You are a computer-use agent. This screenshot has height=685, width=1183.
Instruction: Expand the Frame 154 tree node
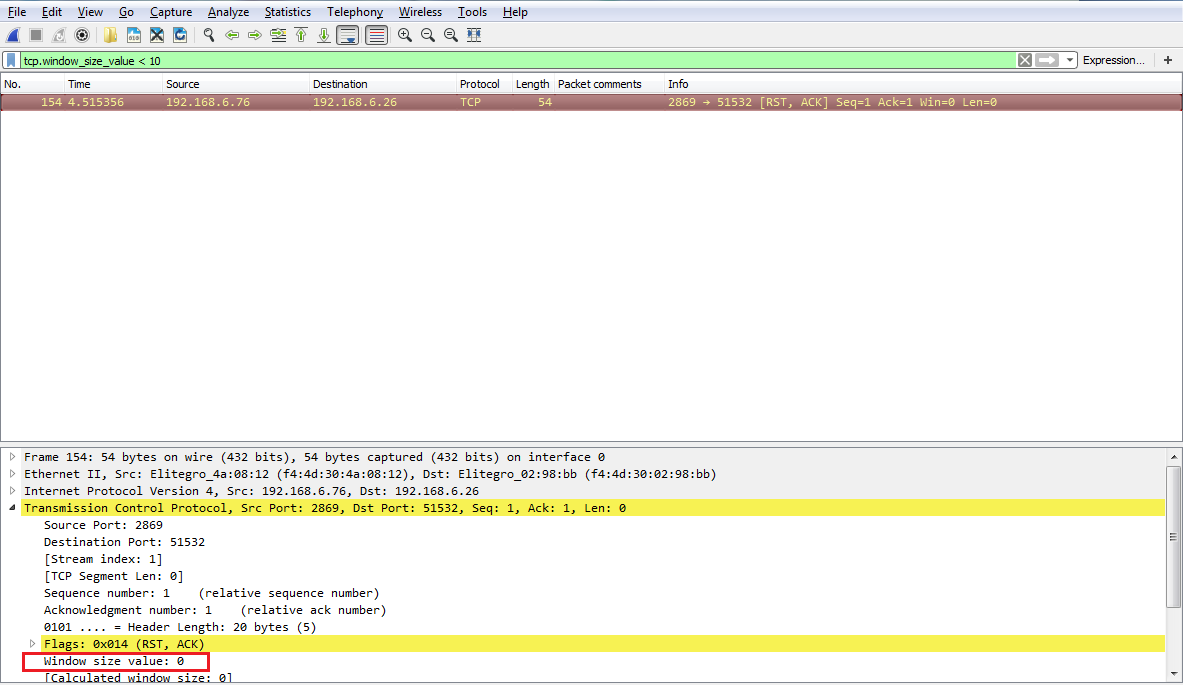(13, 457)
